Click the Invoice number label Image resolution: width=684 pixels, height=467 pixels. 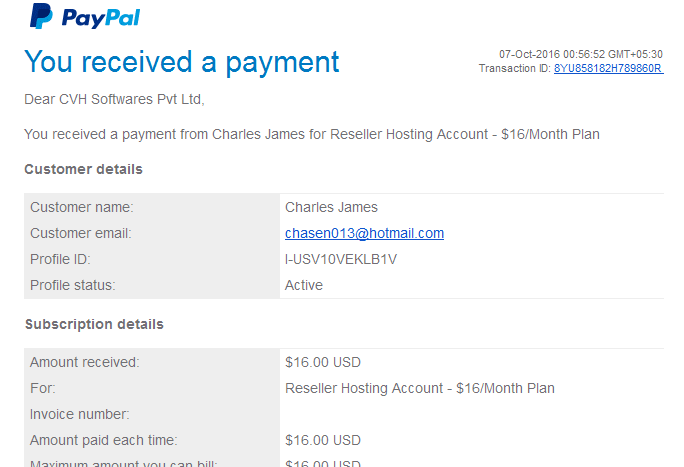(x=80, y=414)
